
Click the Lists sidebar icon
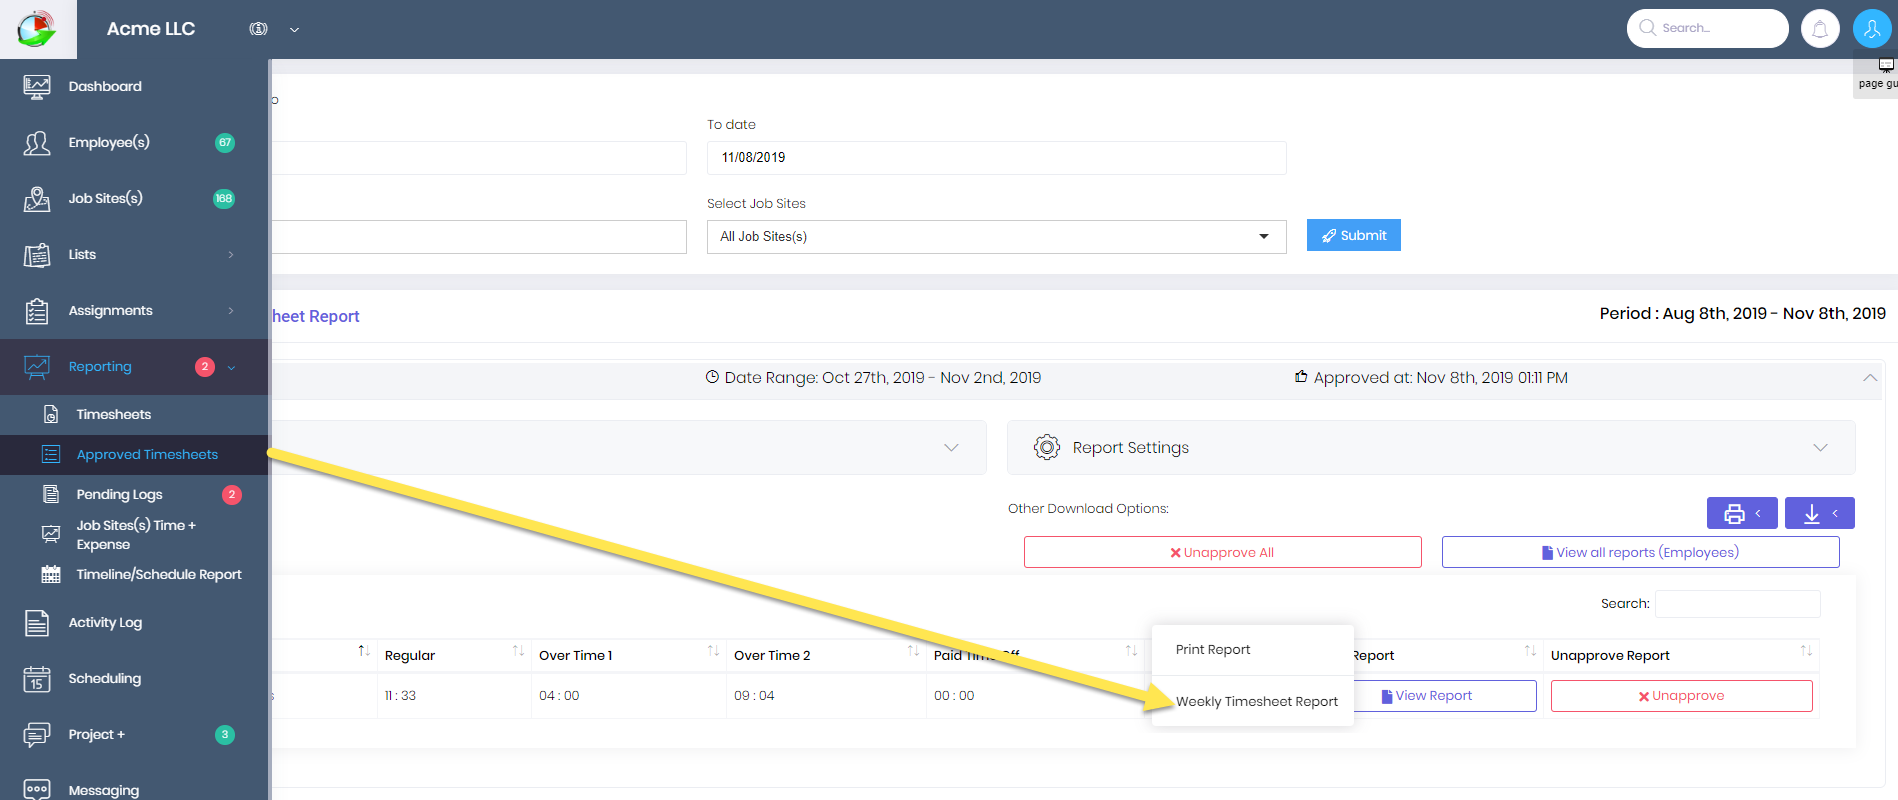pos(37,255)
